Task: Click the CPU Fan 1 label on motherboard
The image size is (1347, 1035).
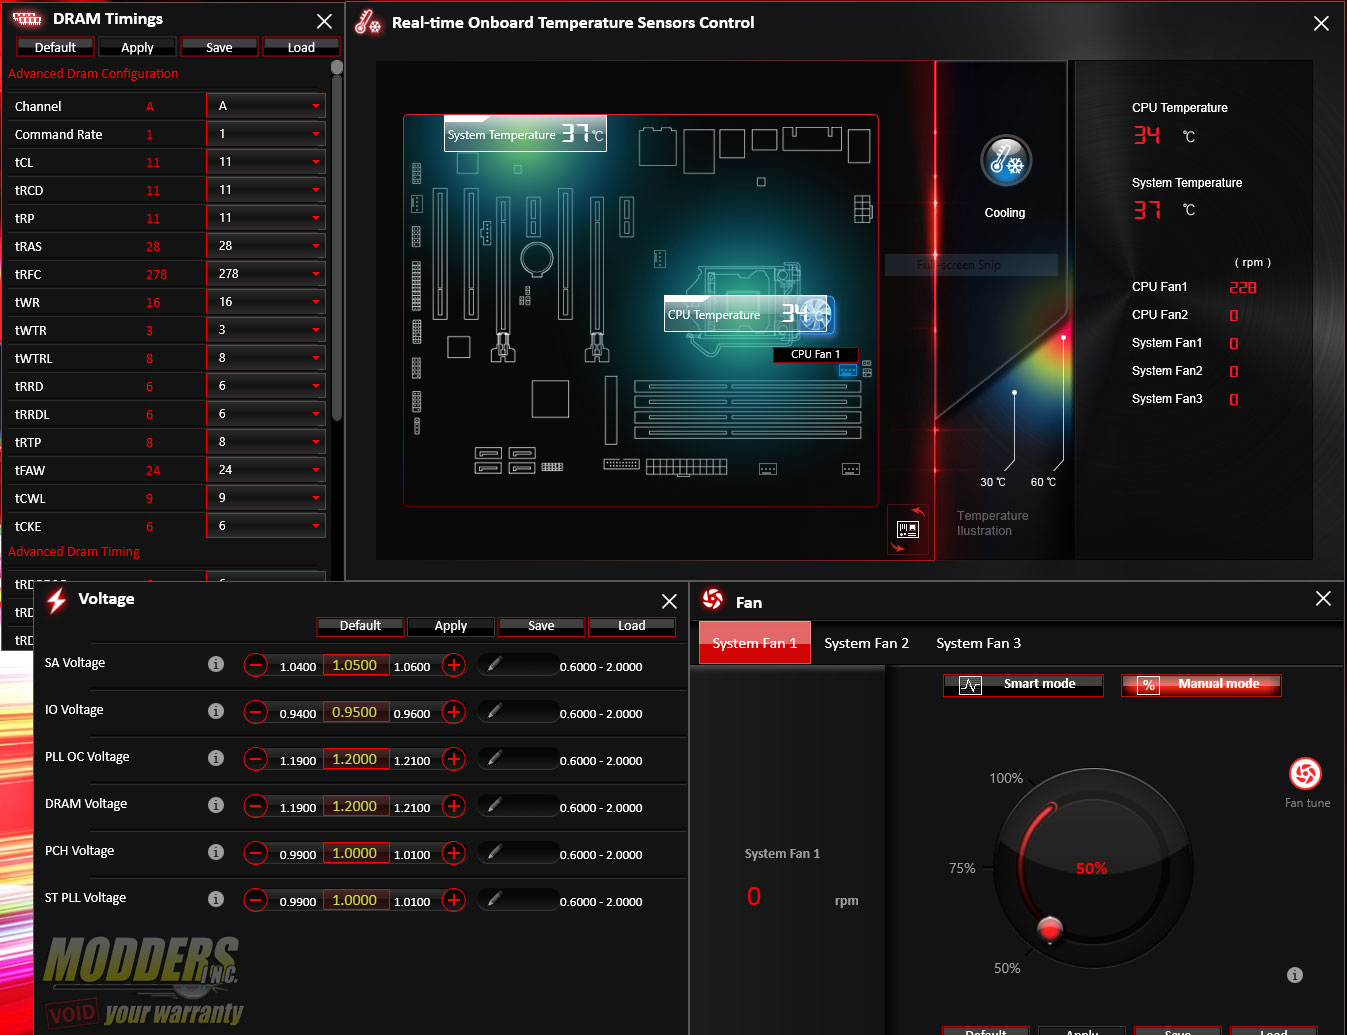Action: pos(816,354)
